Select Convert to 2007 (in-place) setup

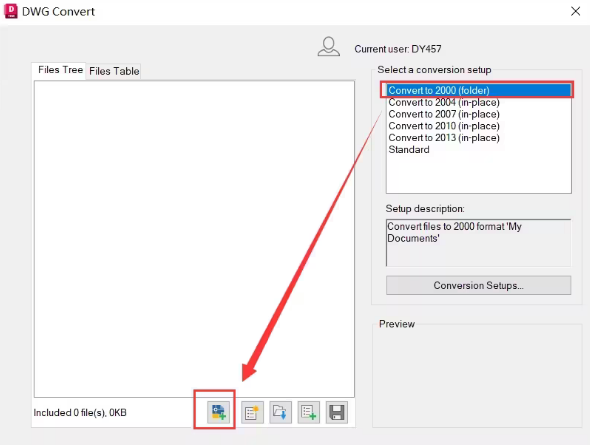(444, 114)
